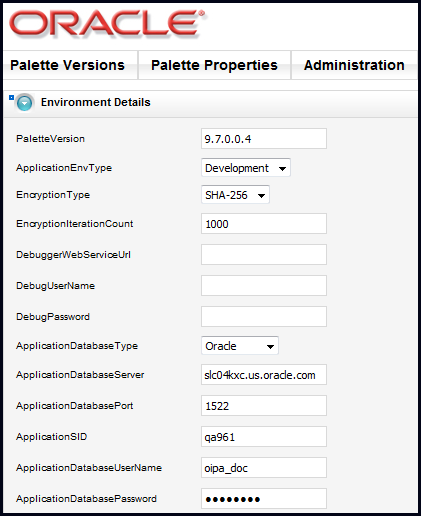This screenshot has width=421, height=516.
Task: Expand the ApplicationDatabaseType Oracle dropdown
Action: pos(240,346)
